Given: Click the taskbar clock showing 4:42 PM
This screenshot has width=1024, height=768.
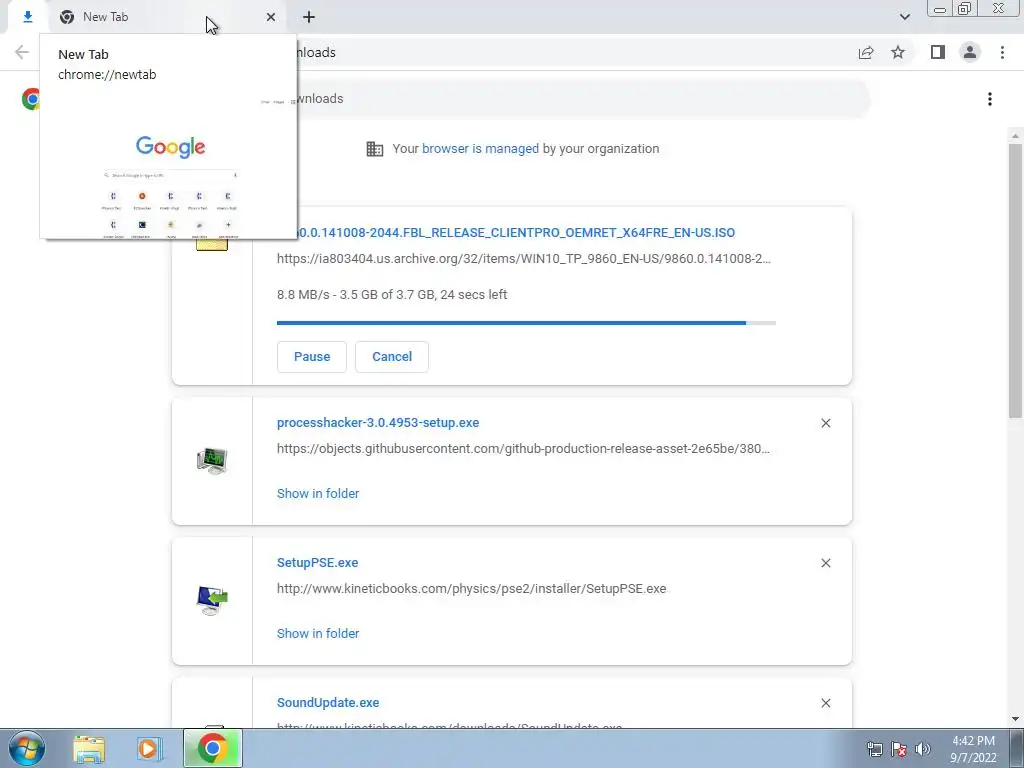Looking at the screenshot, I should click(973, 749).
